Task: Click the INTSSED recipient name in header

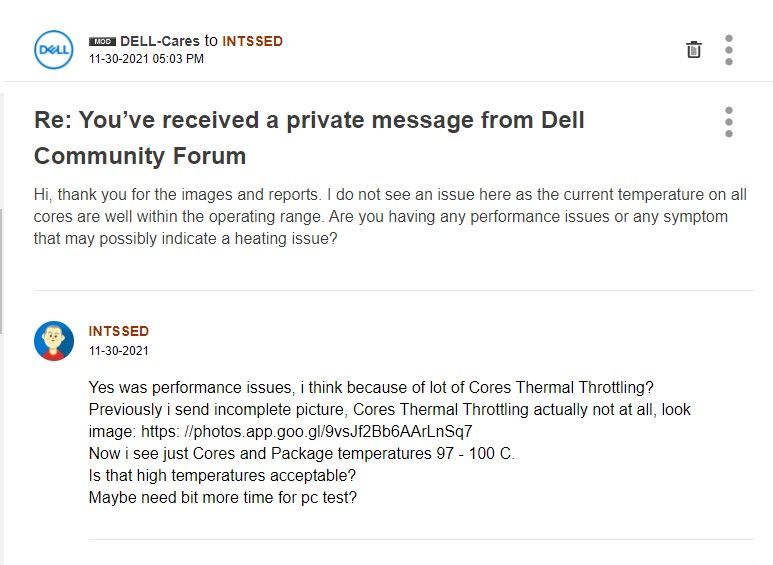Action: (252, 41)
